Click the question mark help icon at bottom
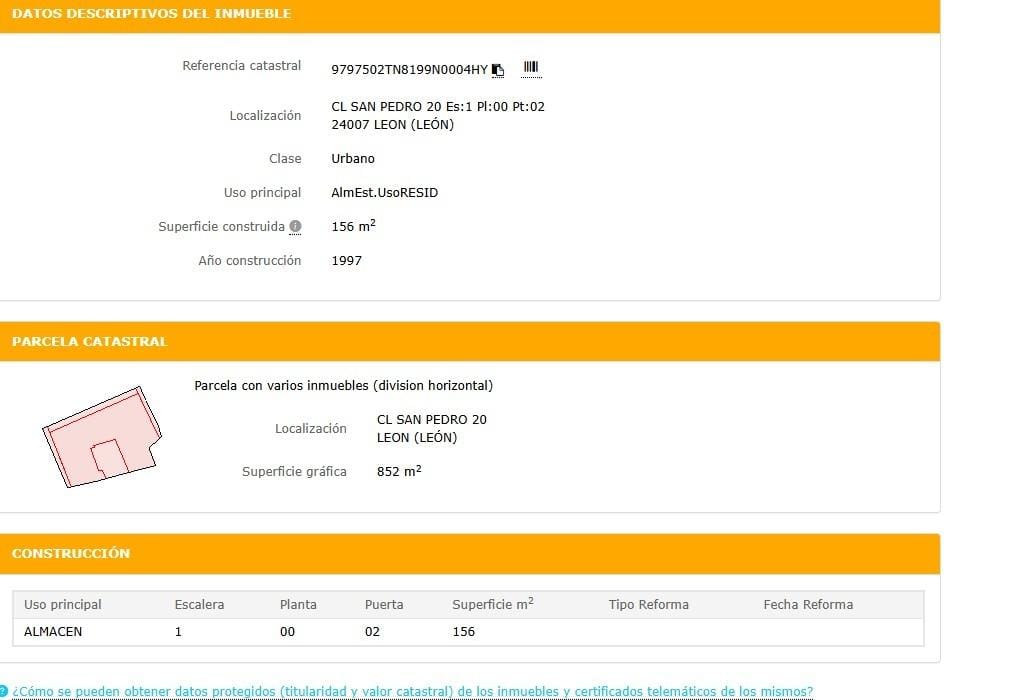Image resolution: width=1021 pixels, height=700 pixels. (3, 691)
